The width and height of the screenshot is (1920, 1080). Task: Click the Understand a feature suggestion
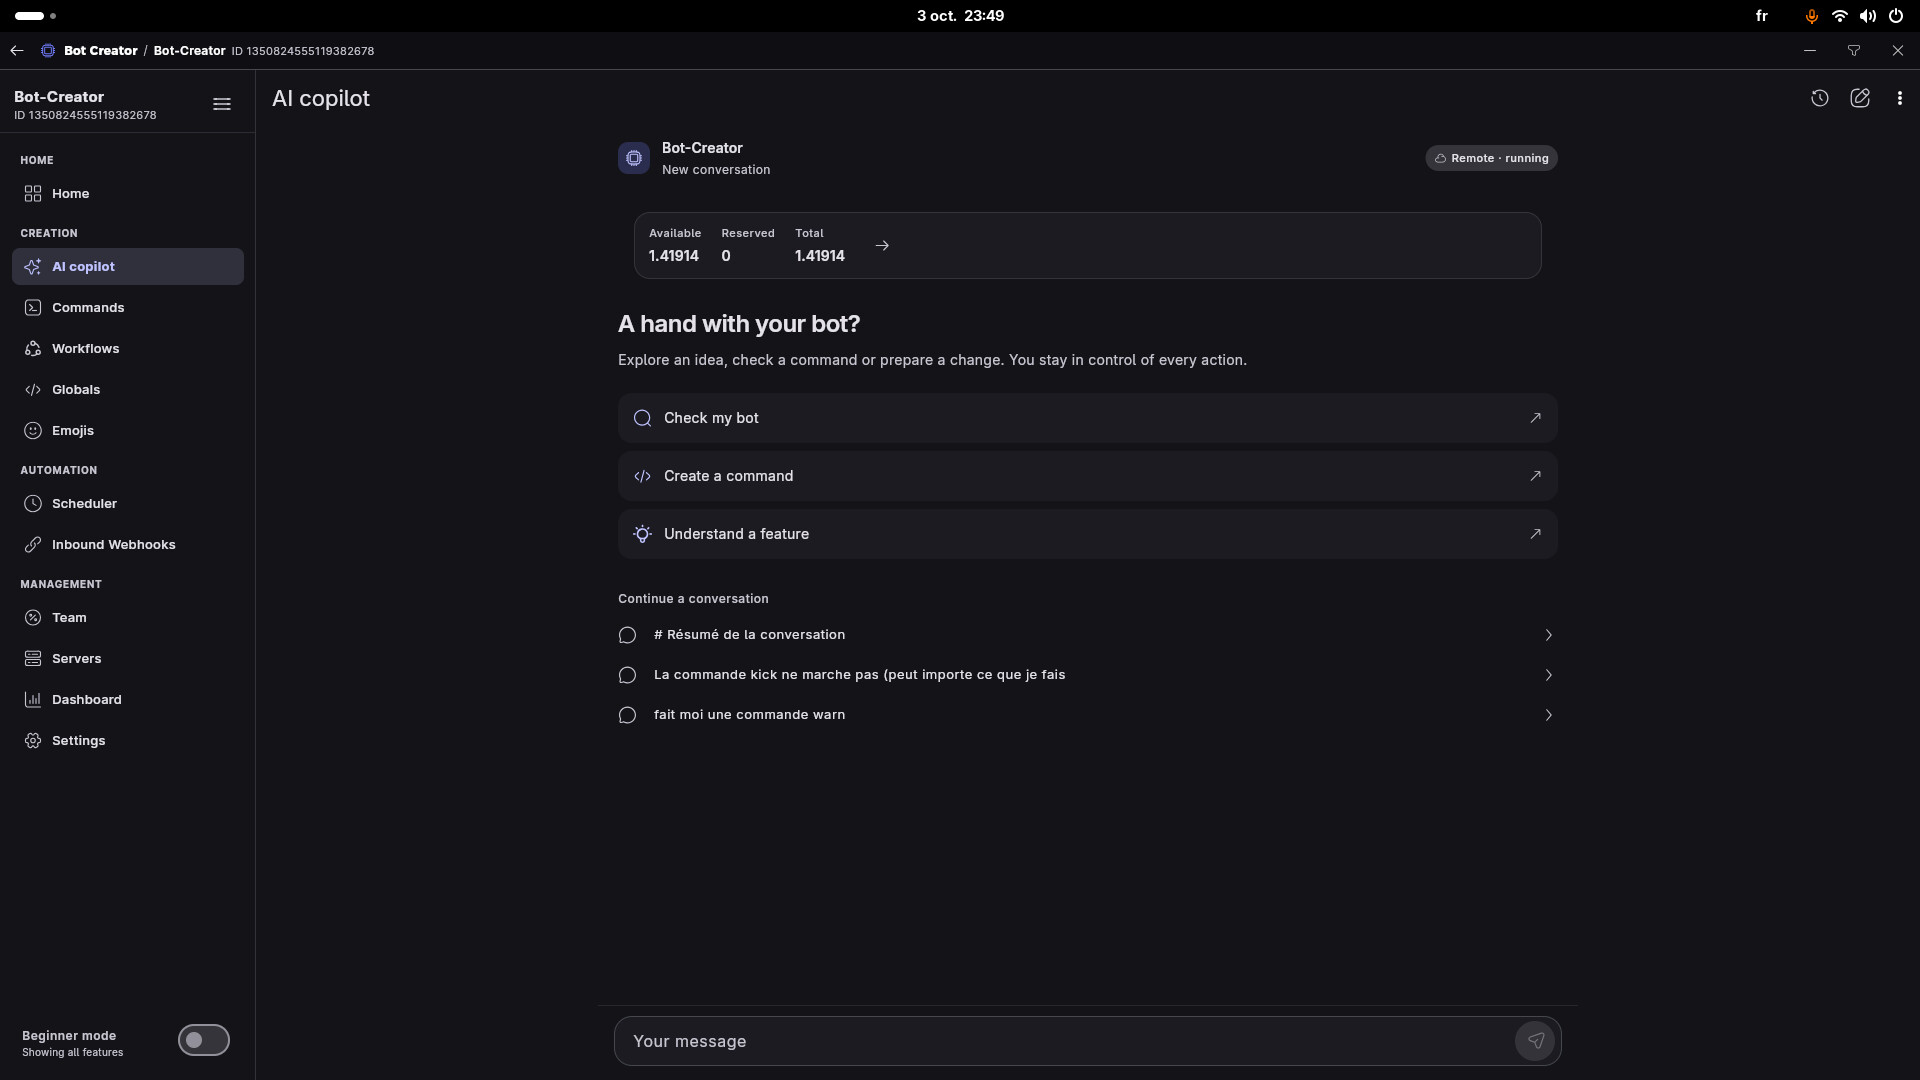click(x=1087, y=534)
